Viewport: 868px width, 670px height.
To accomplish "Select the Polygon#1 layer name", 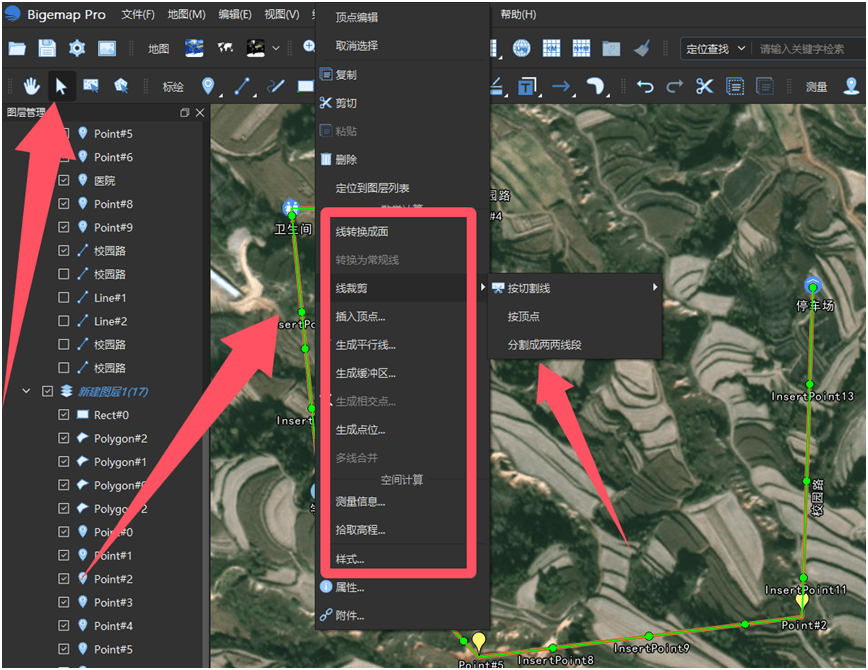I will point(120,462).
